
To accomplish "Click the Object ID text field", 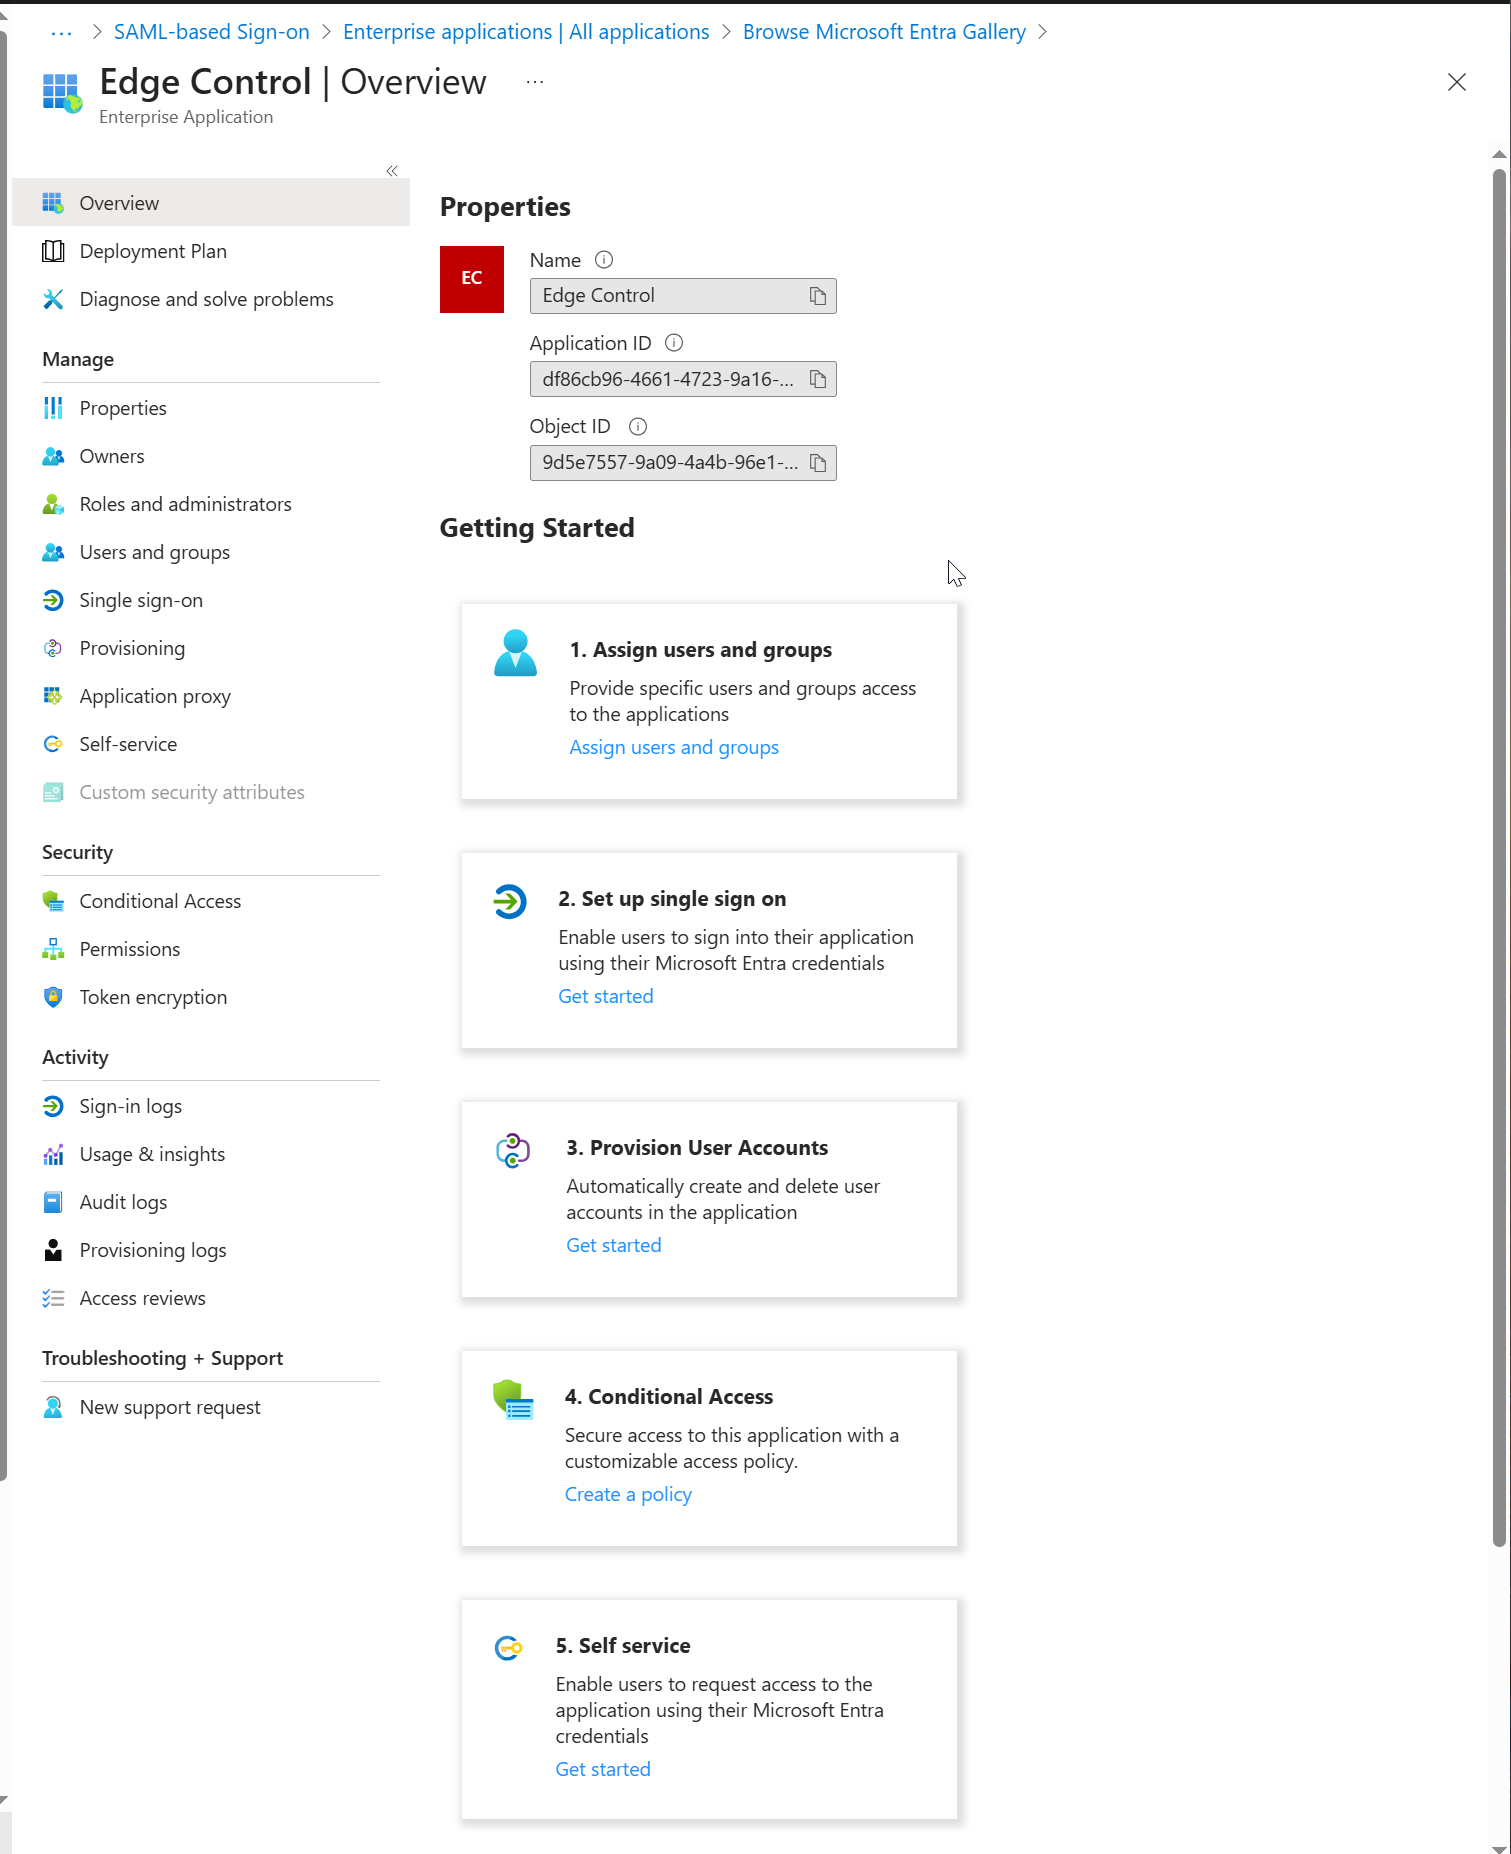I will coord(683,463).
